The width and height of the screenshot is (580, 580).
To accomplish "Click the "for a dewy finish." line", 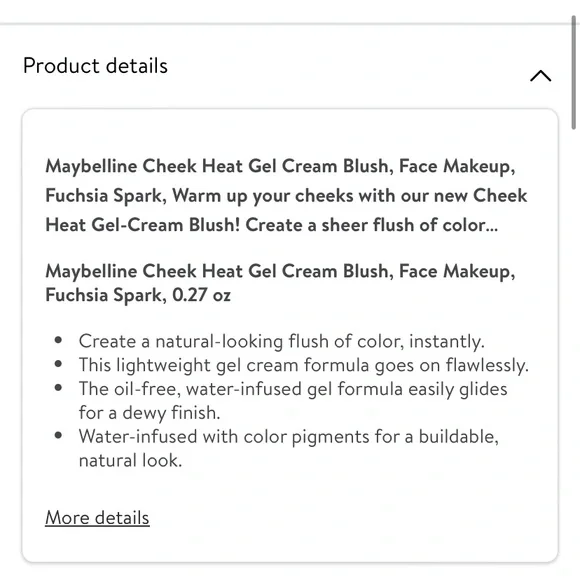I will coord(149,413).
